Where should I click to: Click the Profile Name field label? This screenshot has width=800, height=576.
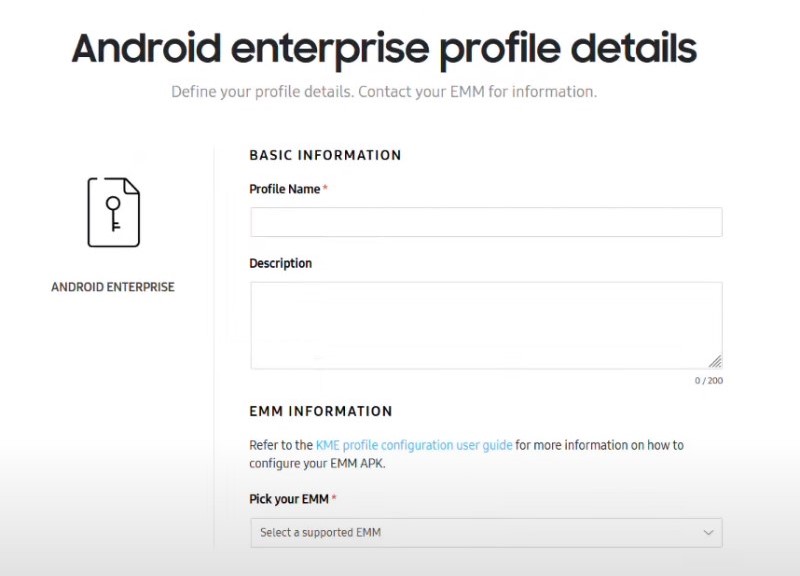(x=284, y=189)
